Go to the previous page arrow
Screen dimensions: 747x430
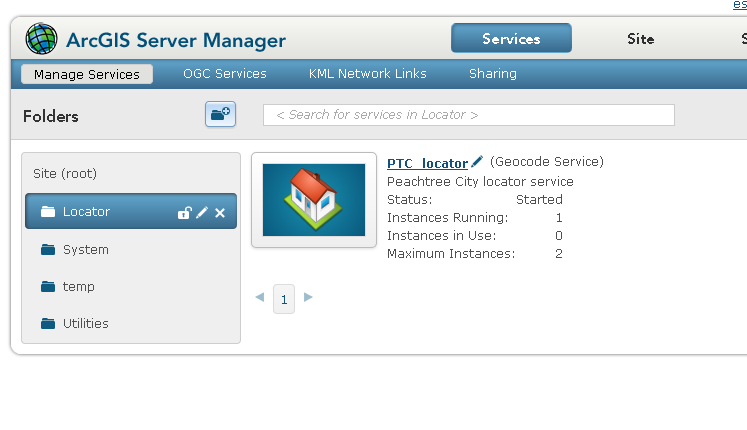coord(260,297)
